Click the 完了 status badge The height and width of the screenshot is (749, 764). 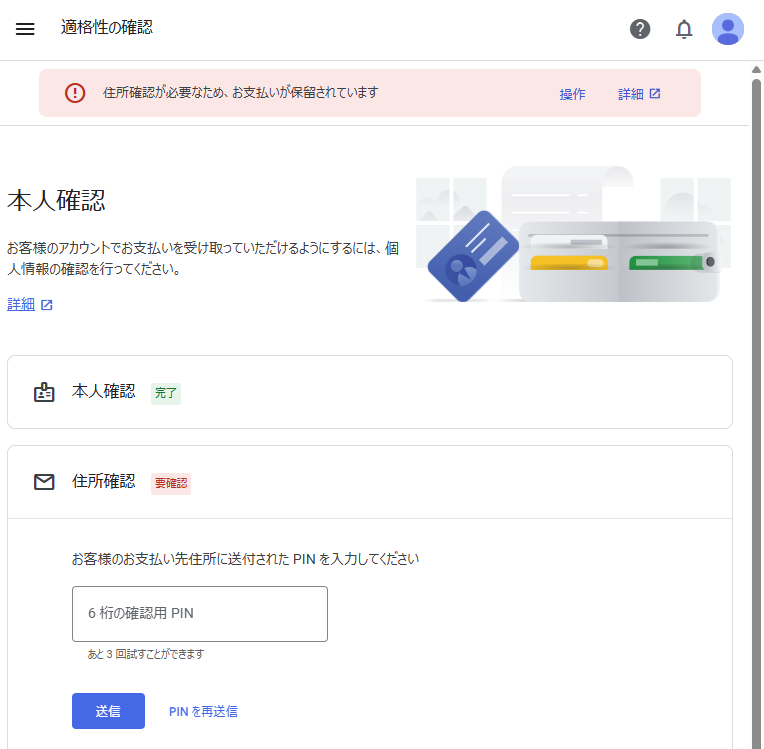166,393
